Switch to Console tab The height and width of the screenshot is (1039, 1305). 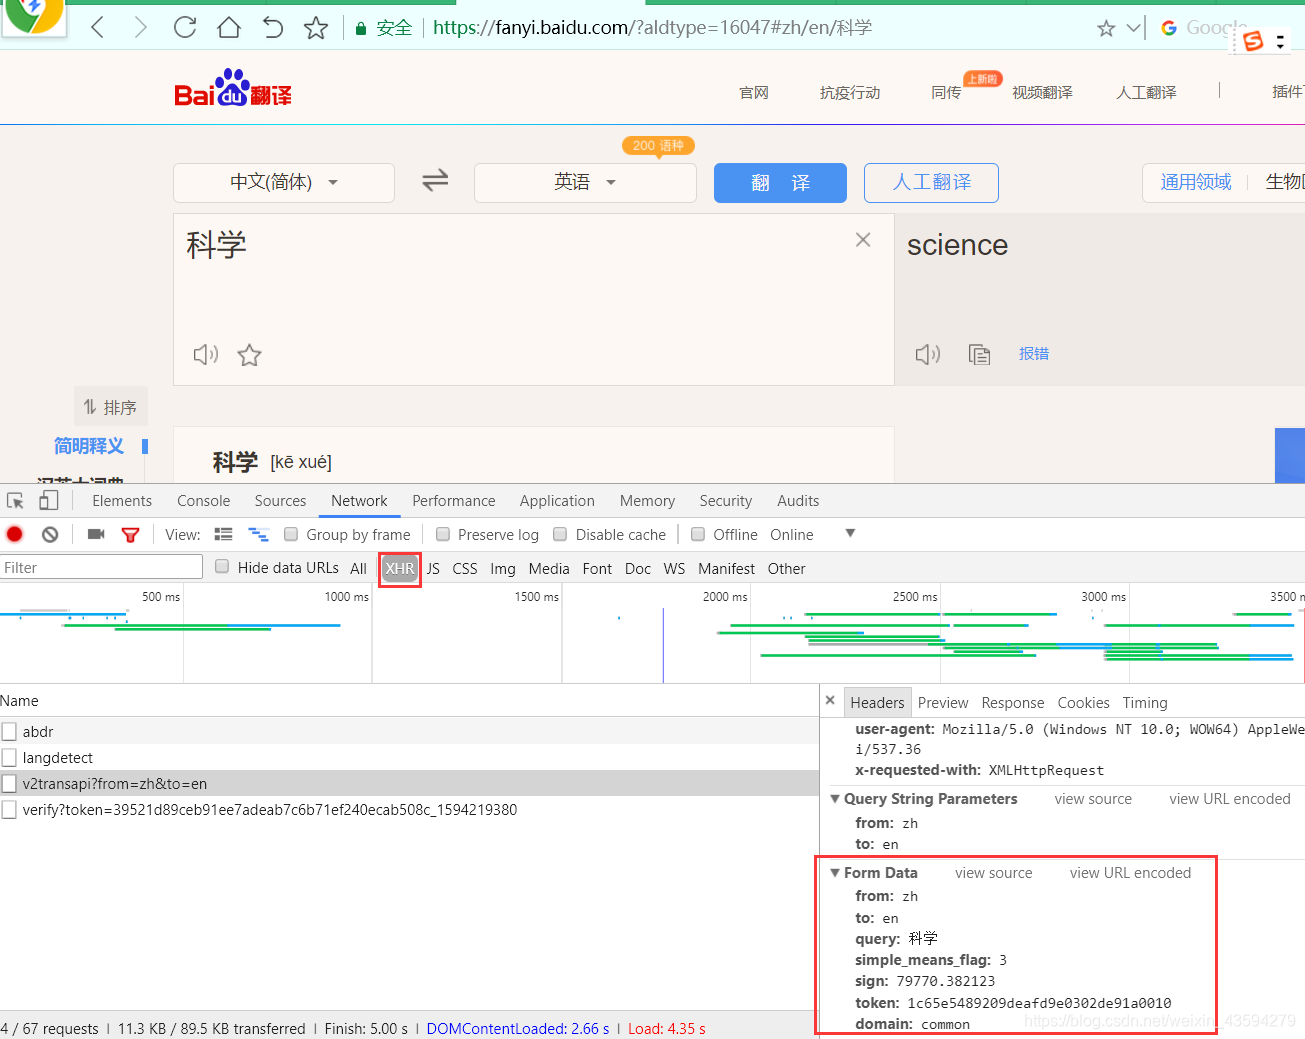click(x=203, y=501)
